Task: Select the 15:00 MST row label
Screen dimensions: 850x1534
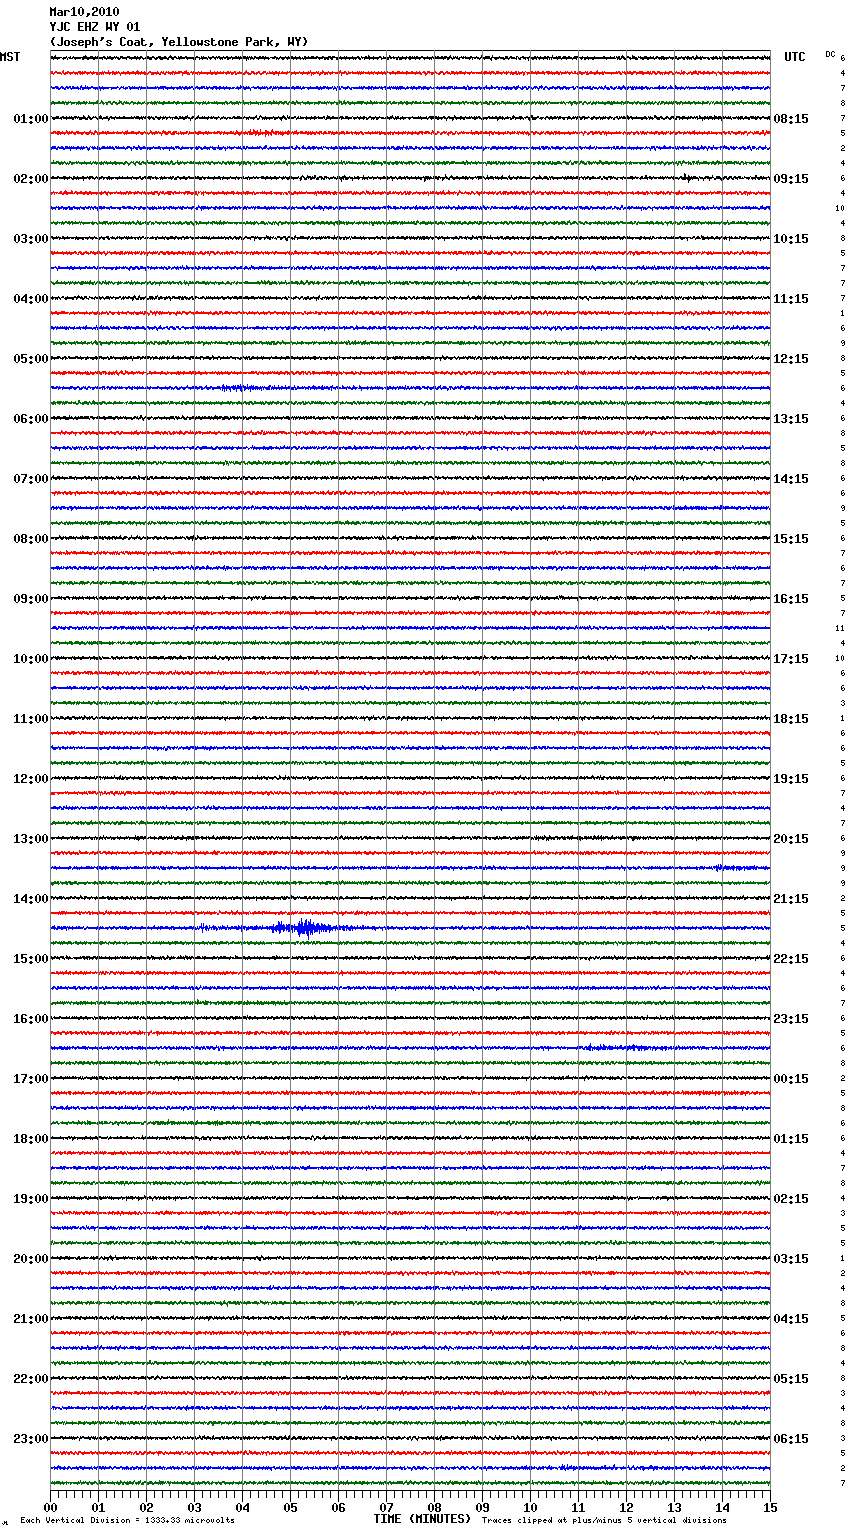Action: pos(31,959)
